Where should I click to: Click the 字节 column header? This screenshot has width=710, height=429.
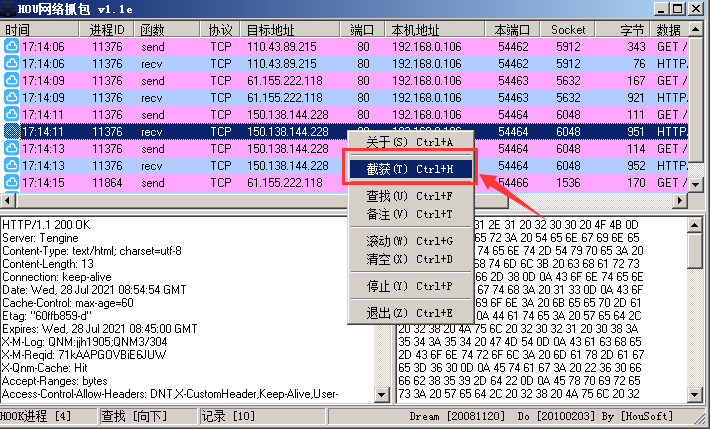point(633,30)
